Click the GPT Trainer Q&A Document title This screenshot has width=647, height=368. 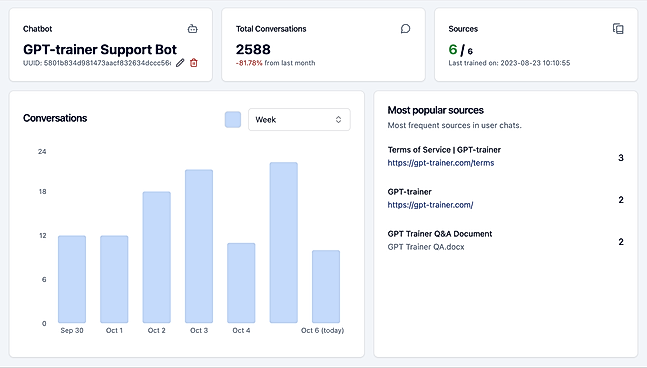click(440, 234)
